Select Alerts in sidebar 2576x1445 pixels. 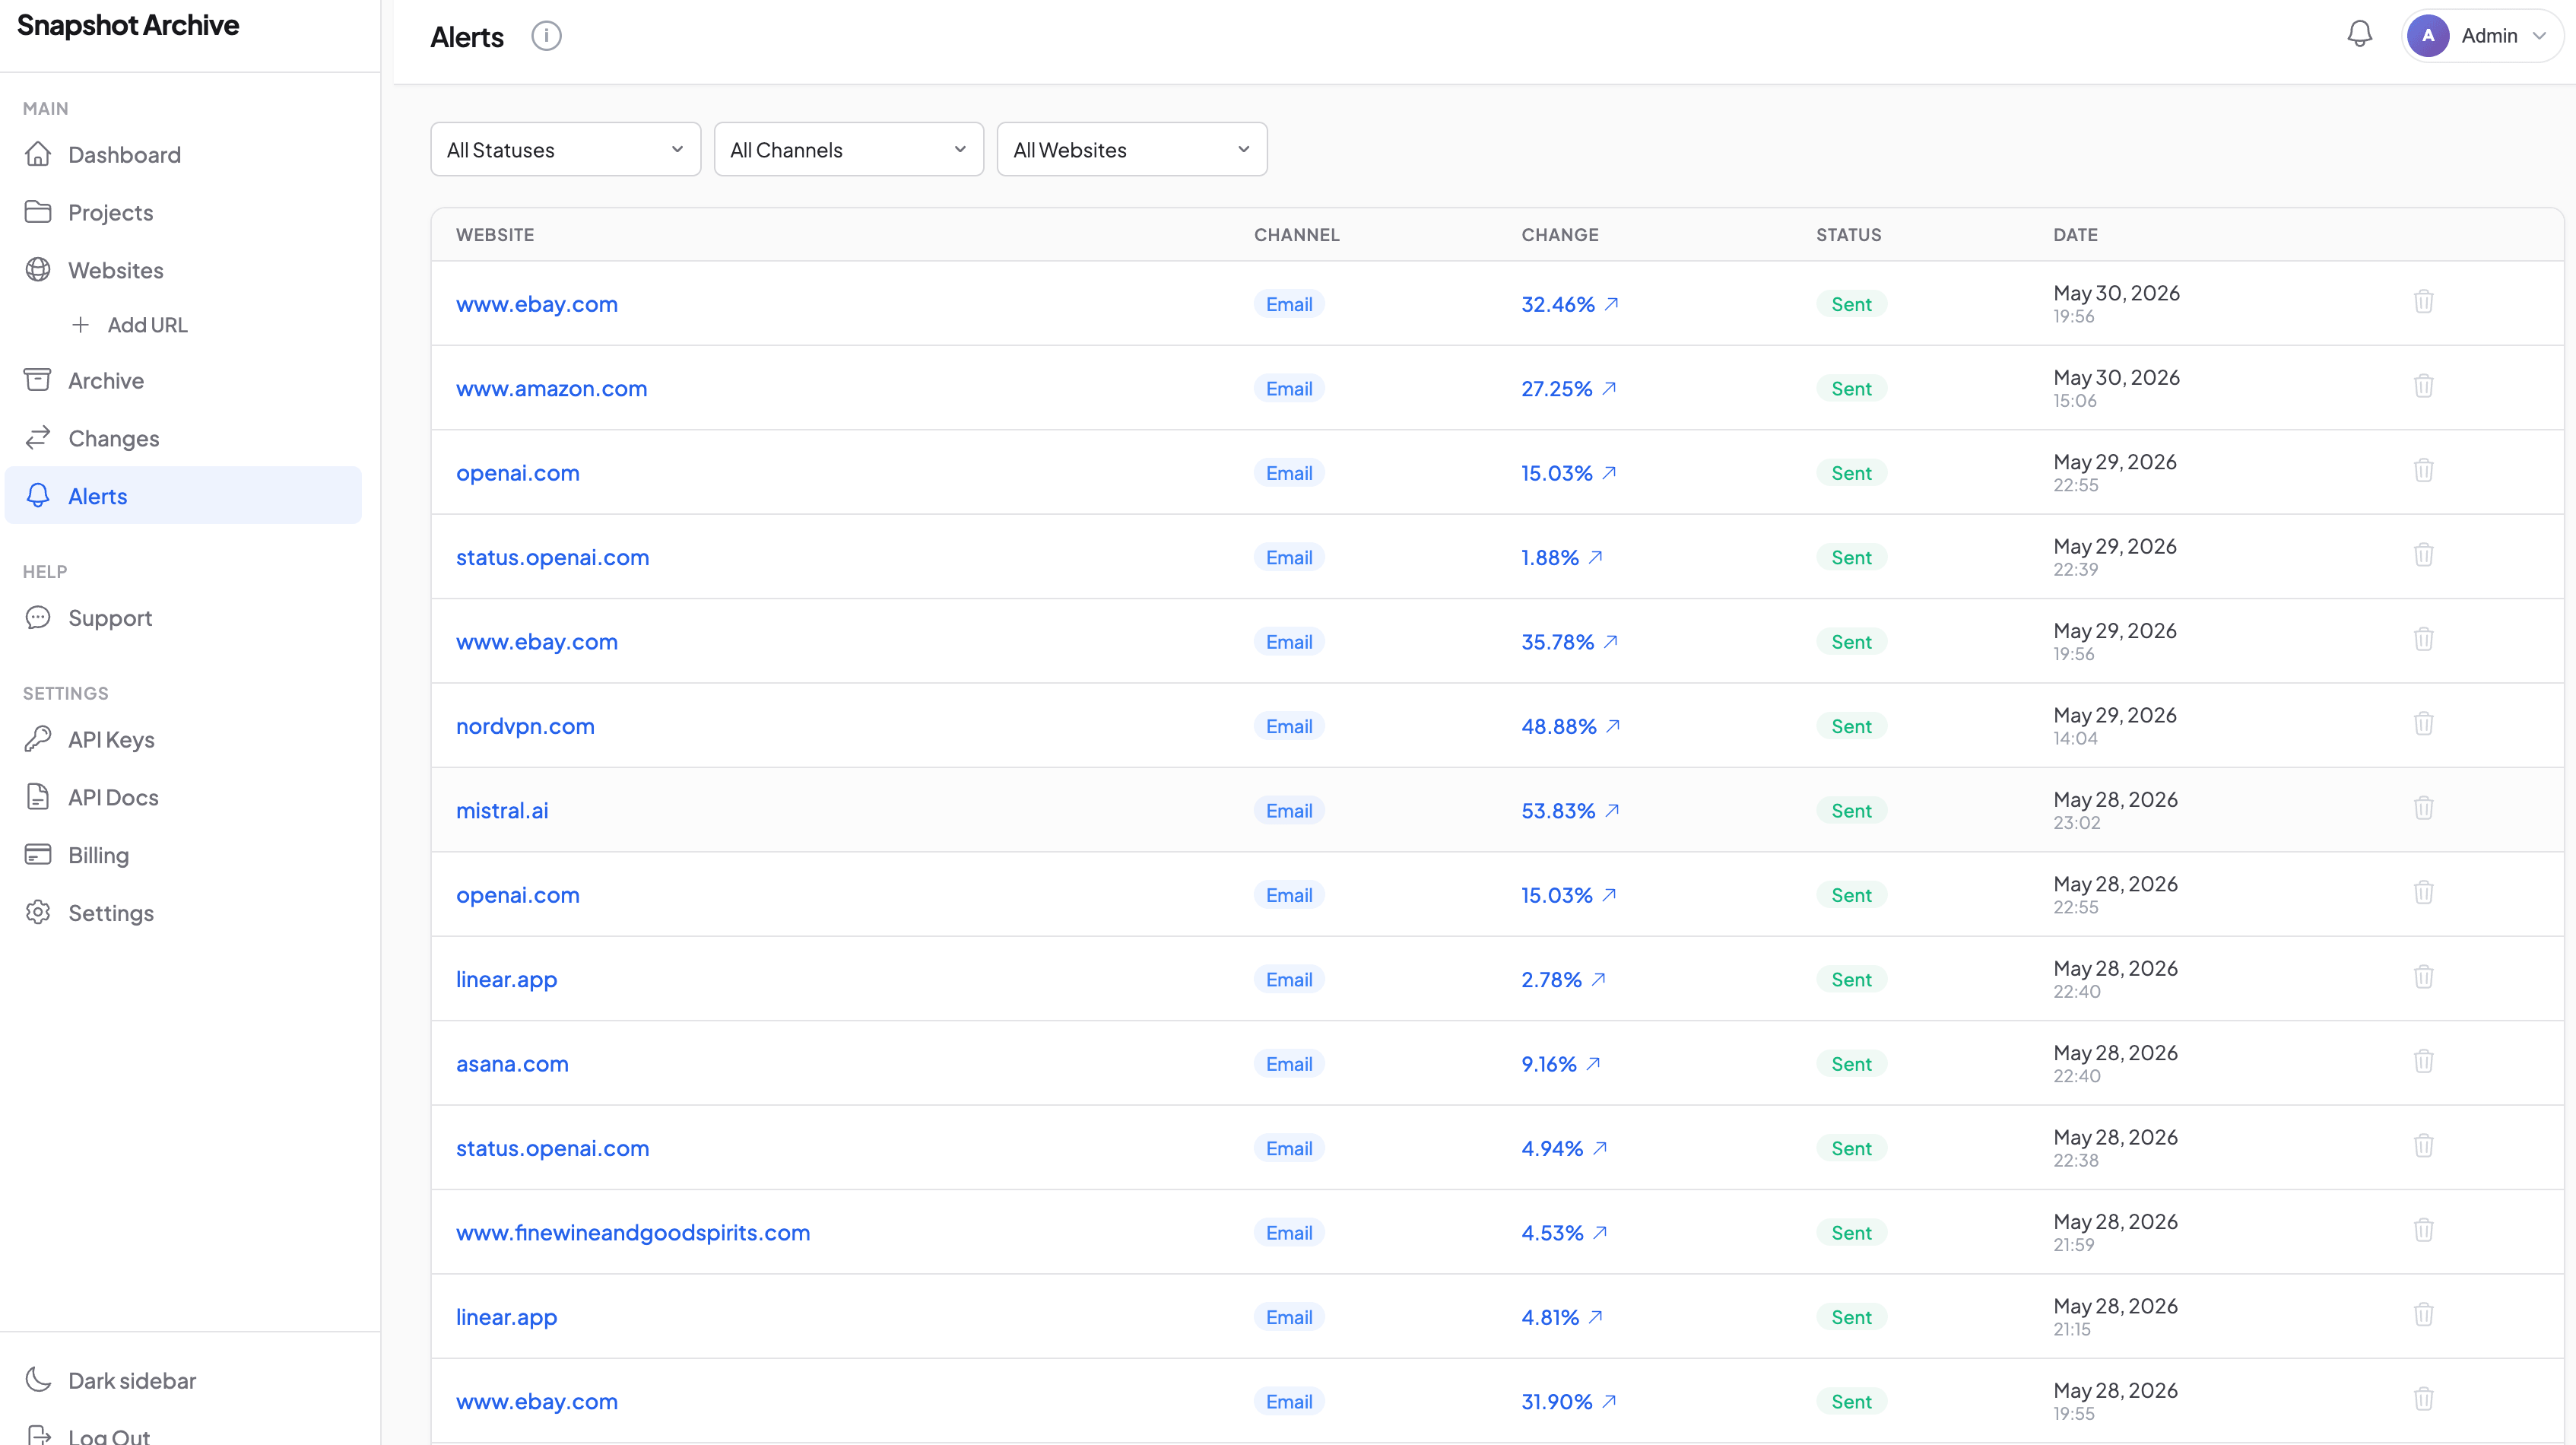183,496
